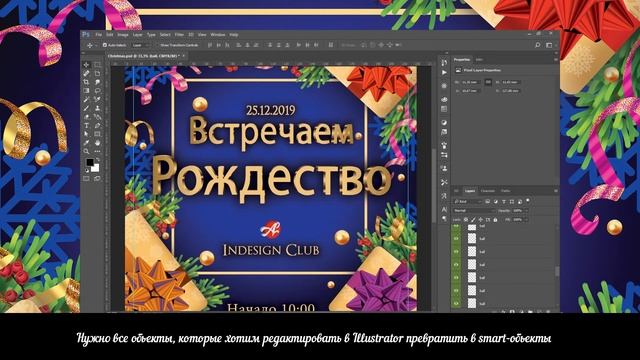
Task: Open the Opacity value dropdown arrow
Action: pyautogui.click(x=526, y=211)
